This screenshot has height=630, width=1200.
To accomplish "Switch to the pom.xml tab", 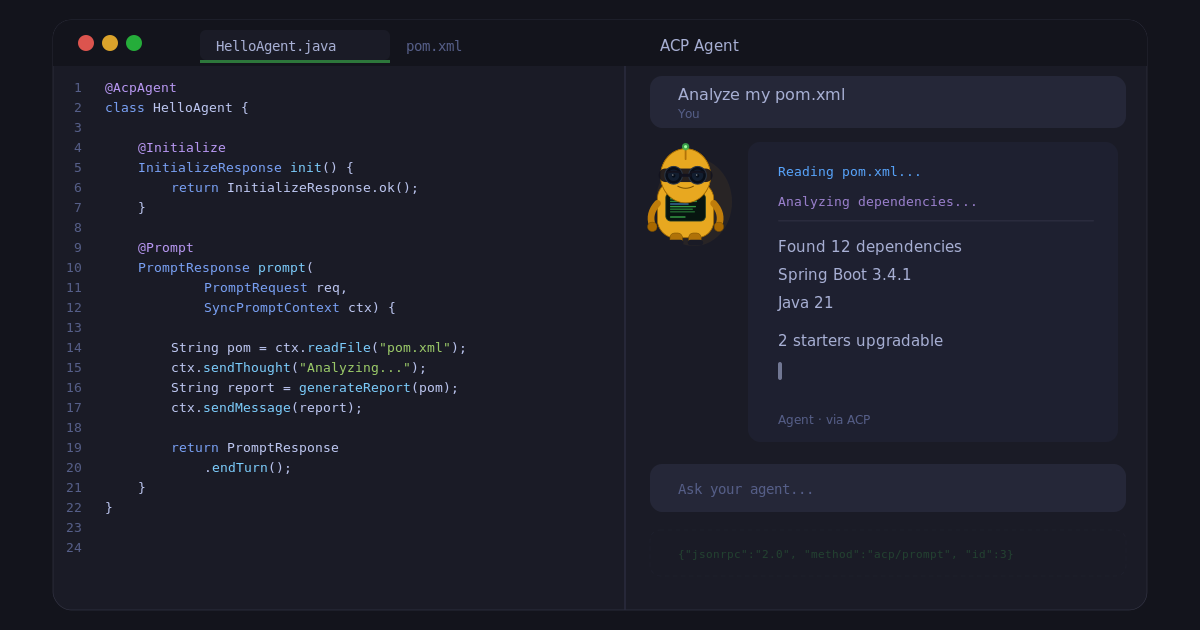I will click(433, 45).
